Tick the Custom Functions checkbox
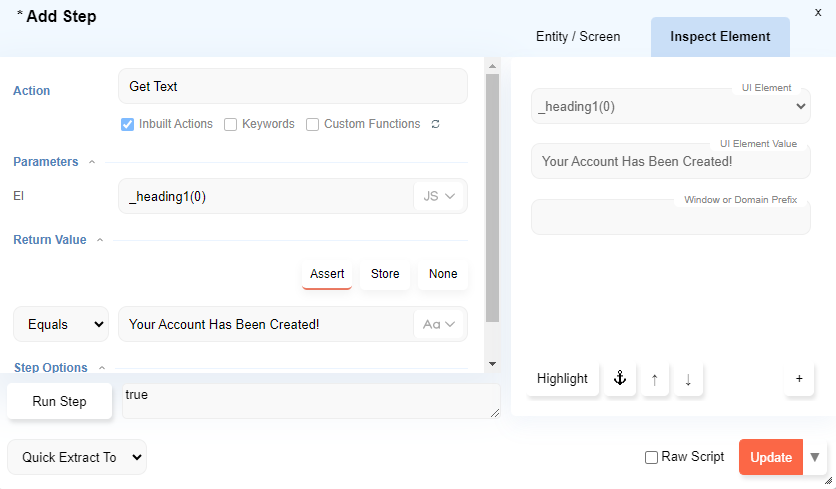 tap(313, 125)
